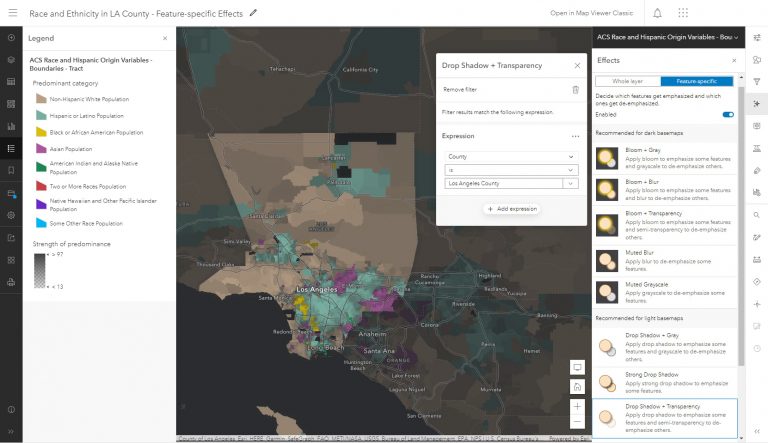Open the Tables icon in left toolbar
768x443 pixels.
11,81
